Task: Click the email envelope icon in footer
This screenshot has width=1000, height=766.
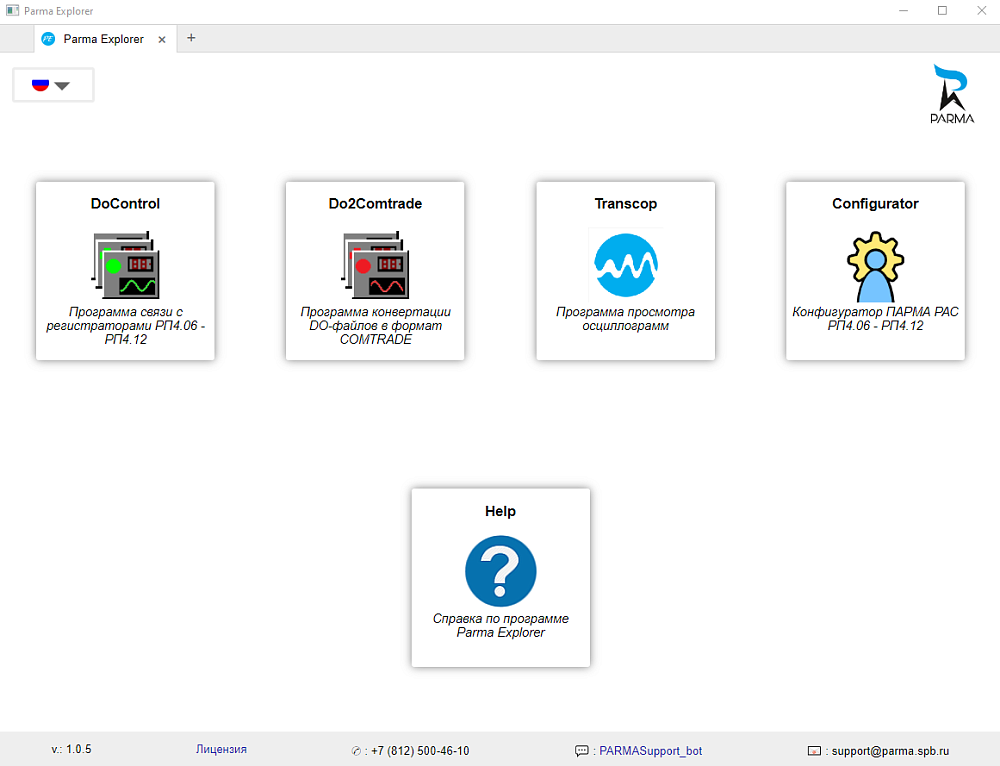Action: tap(814, 751)
